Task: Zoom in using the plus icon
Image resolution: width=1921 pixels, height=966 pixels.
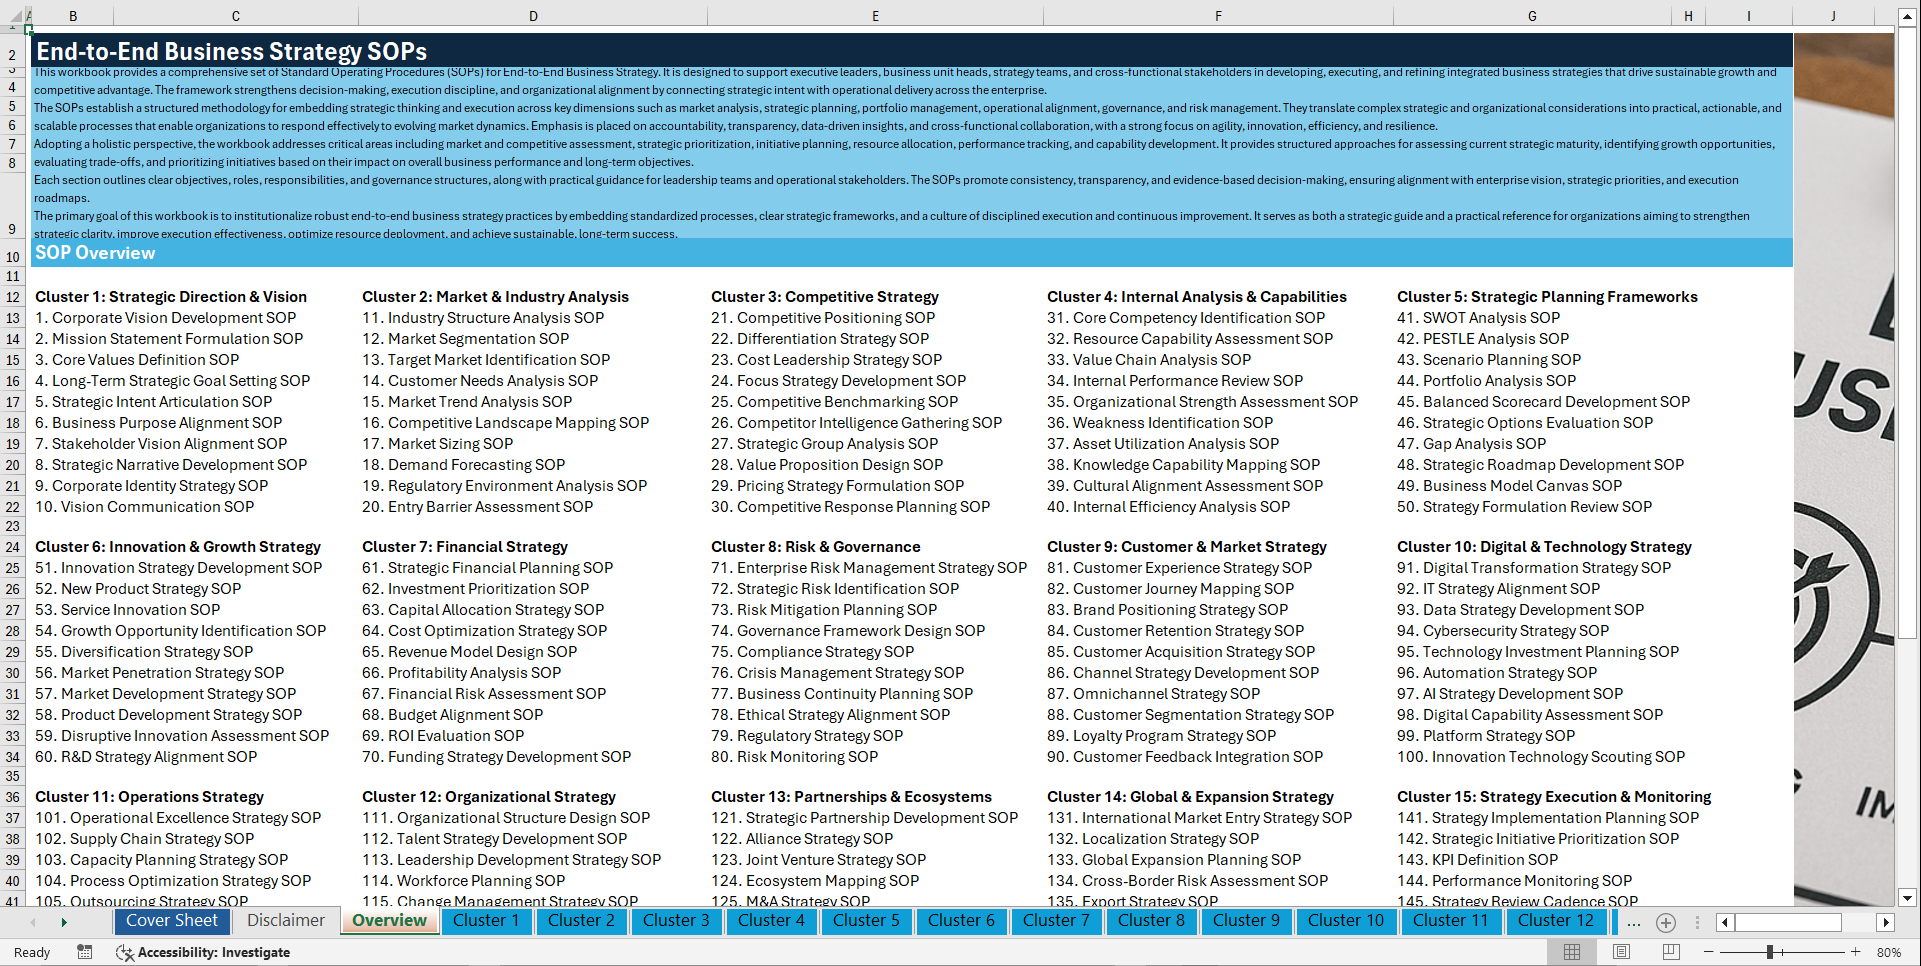Action: [x=1856, y=952]
